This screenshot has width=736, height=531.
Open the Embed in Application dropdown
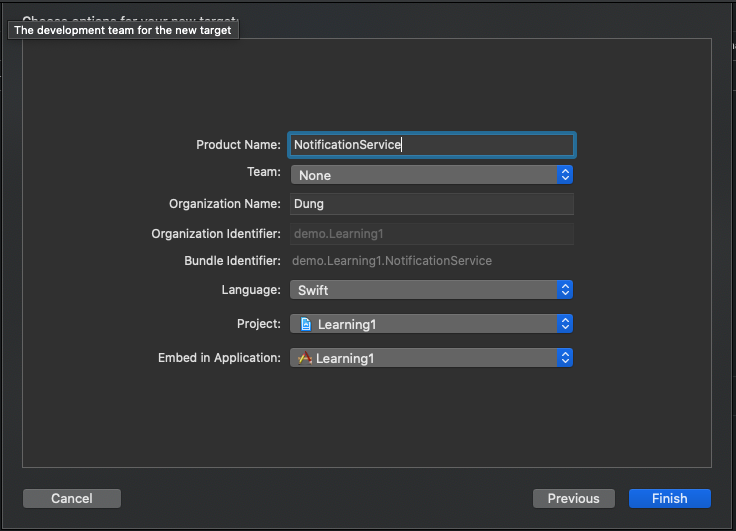pyautogui.click(x=430, y=358)
